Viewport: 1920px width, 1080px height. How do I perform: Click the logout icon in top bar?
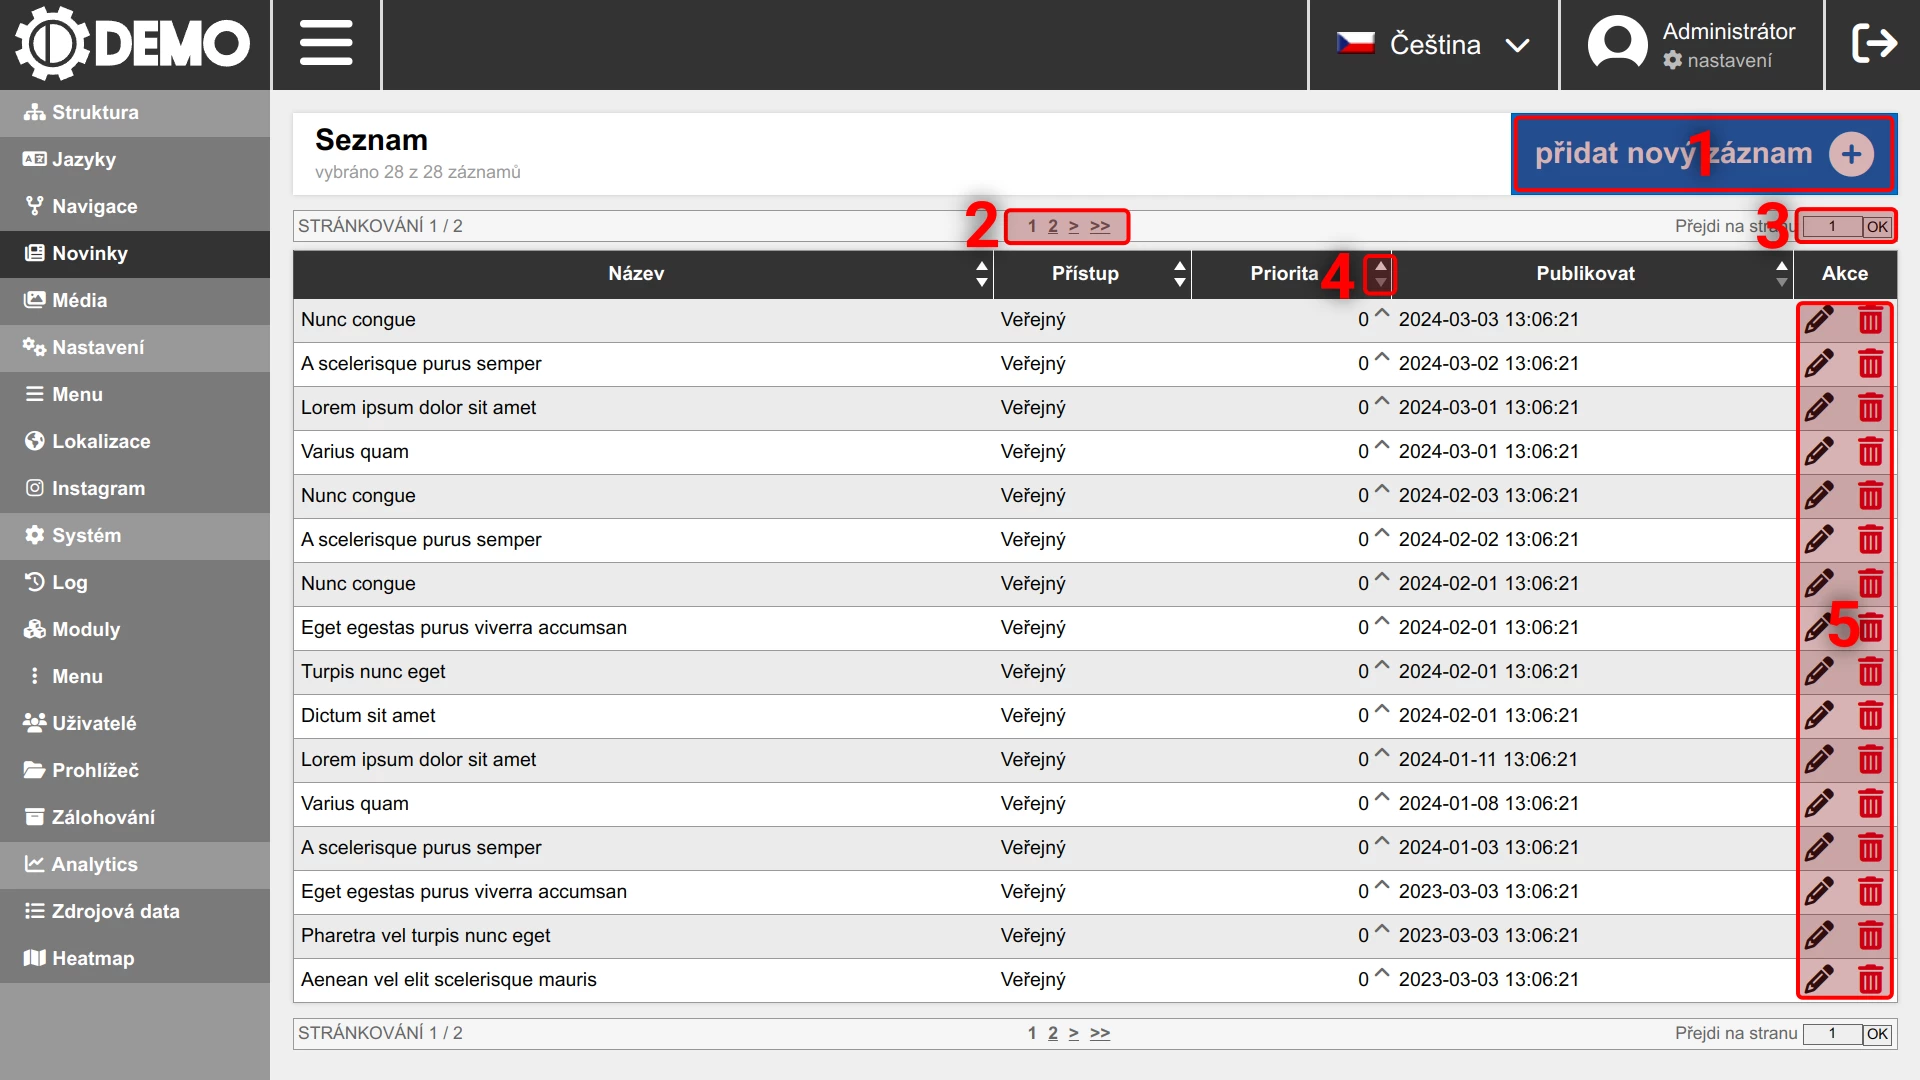1873,44
